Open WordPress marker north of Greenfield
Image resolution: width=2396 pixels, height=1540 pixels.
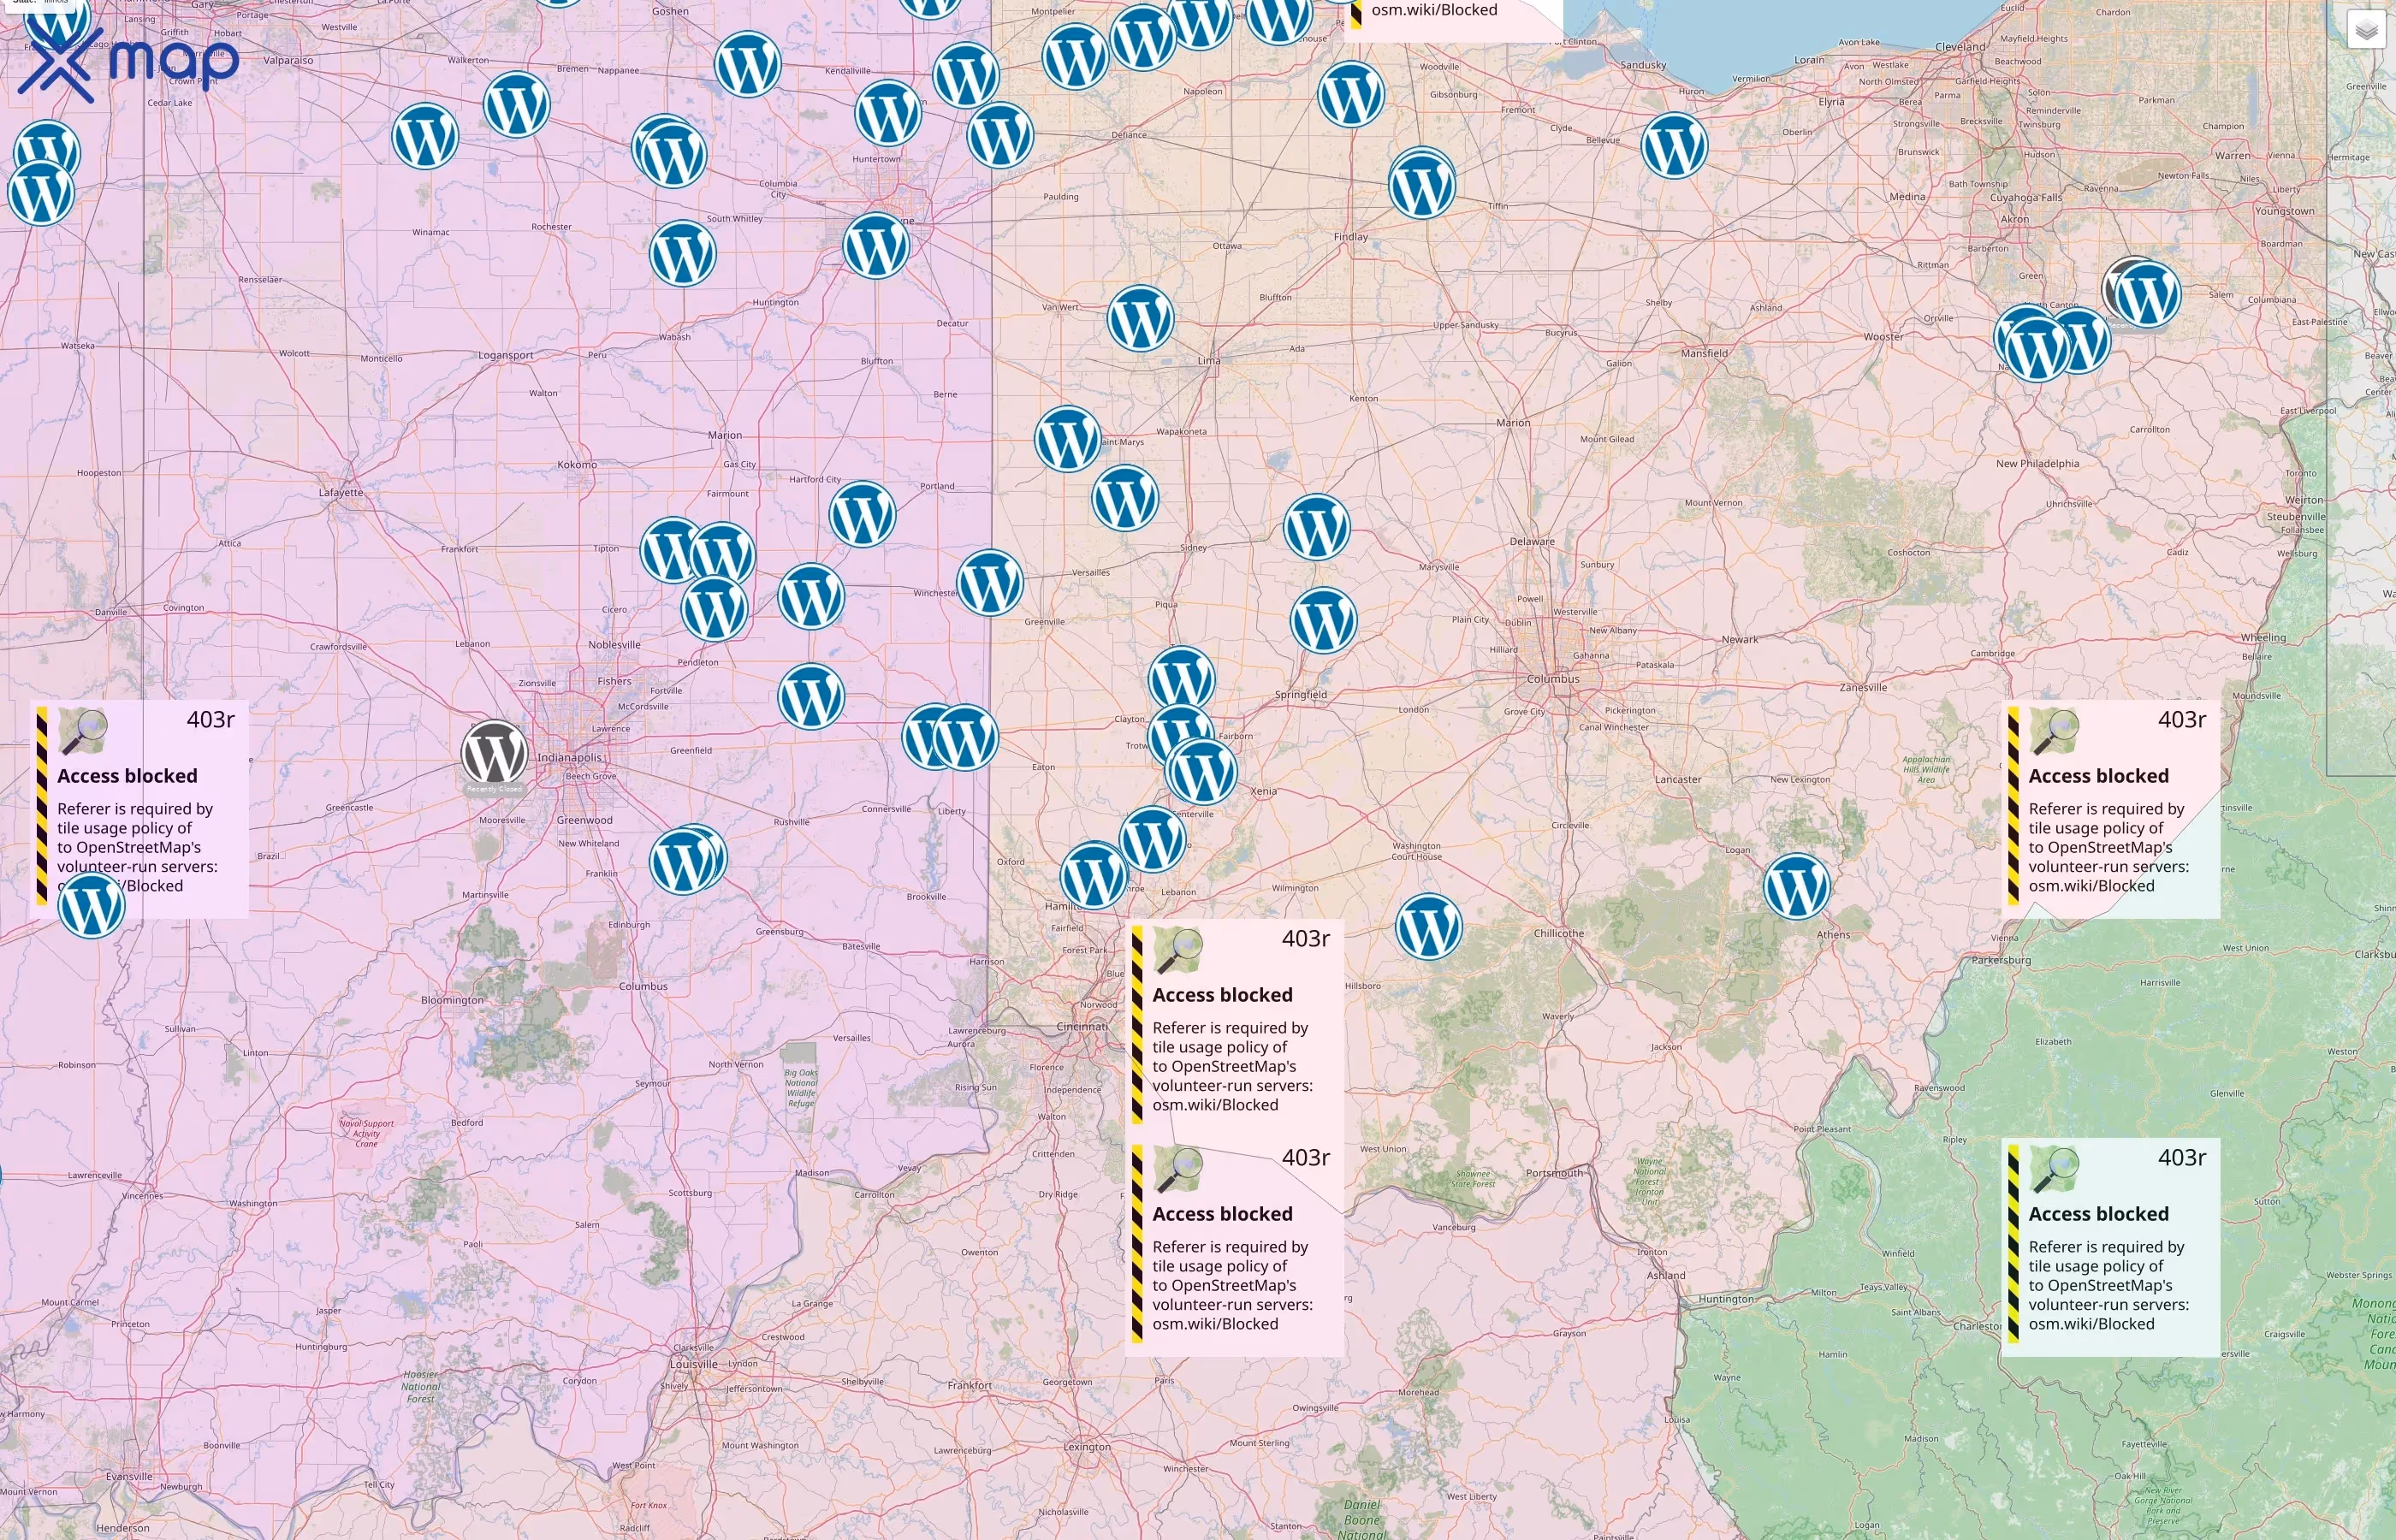[x=811, y=696]
